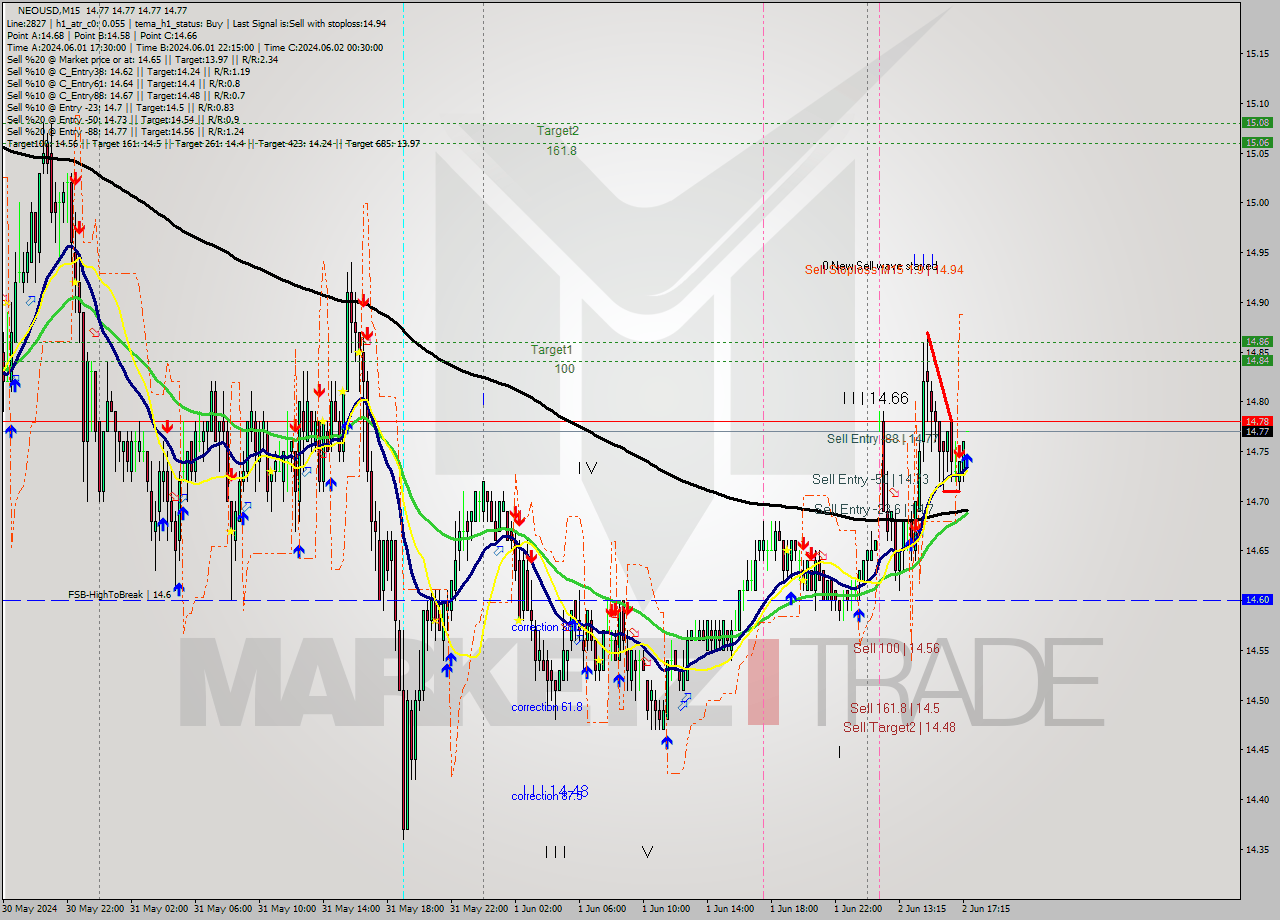Click the 14.35 price axis value

(1256, 849)
